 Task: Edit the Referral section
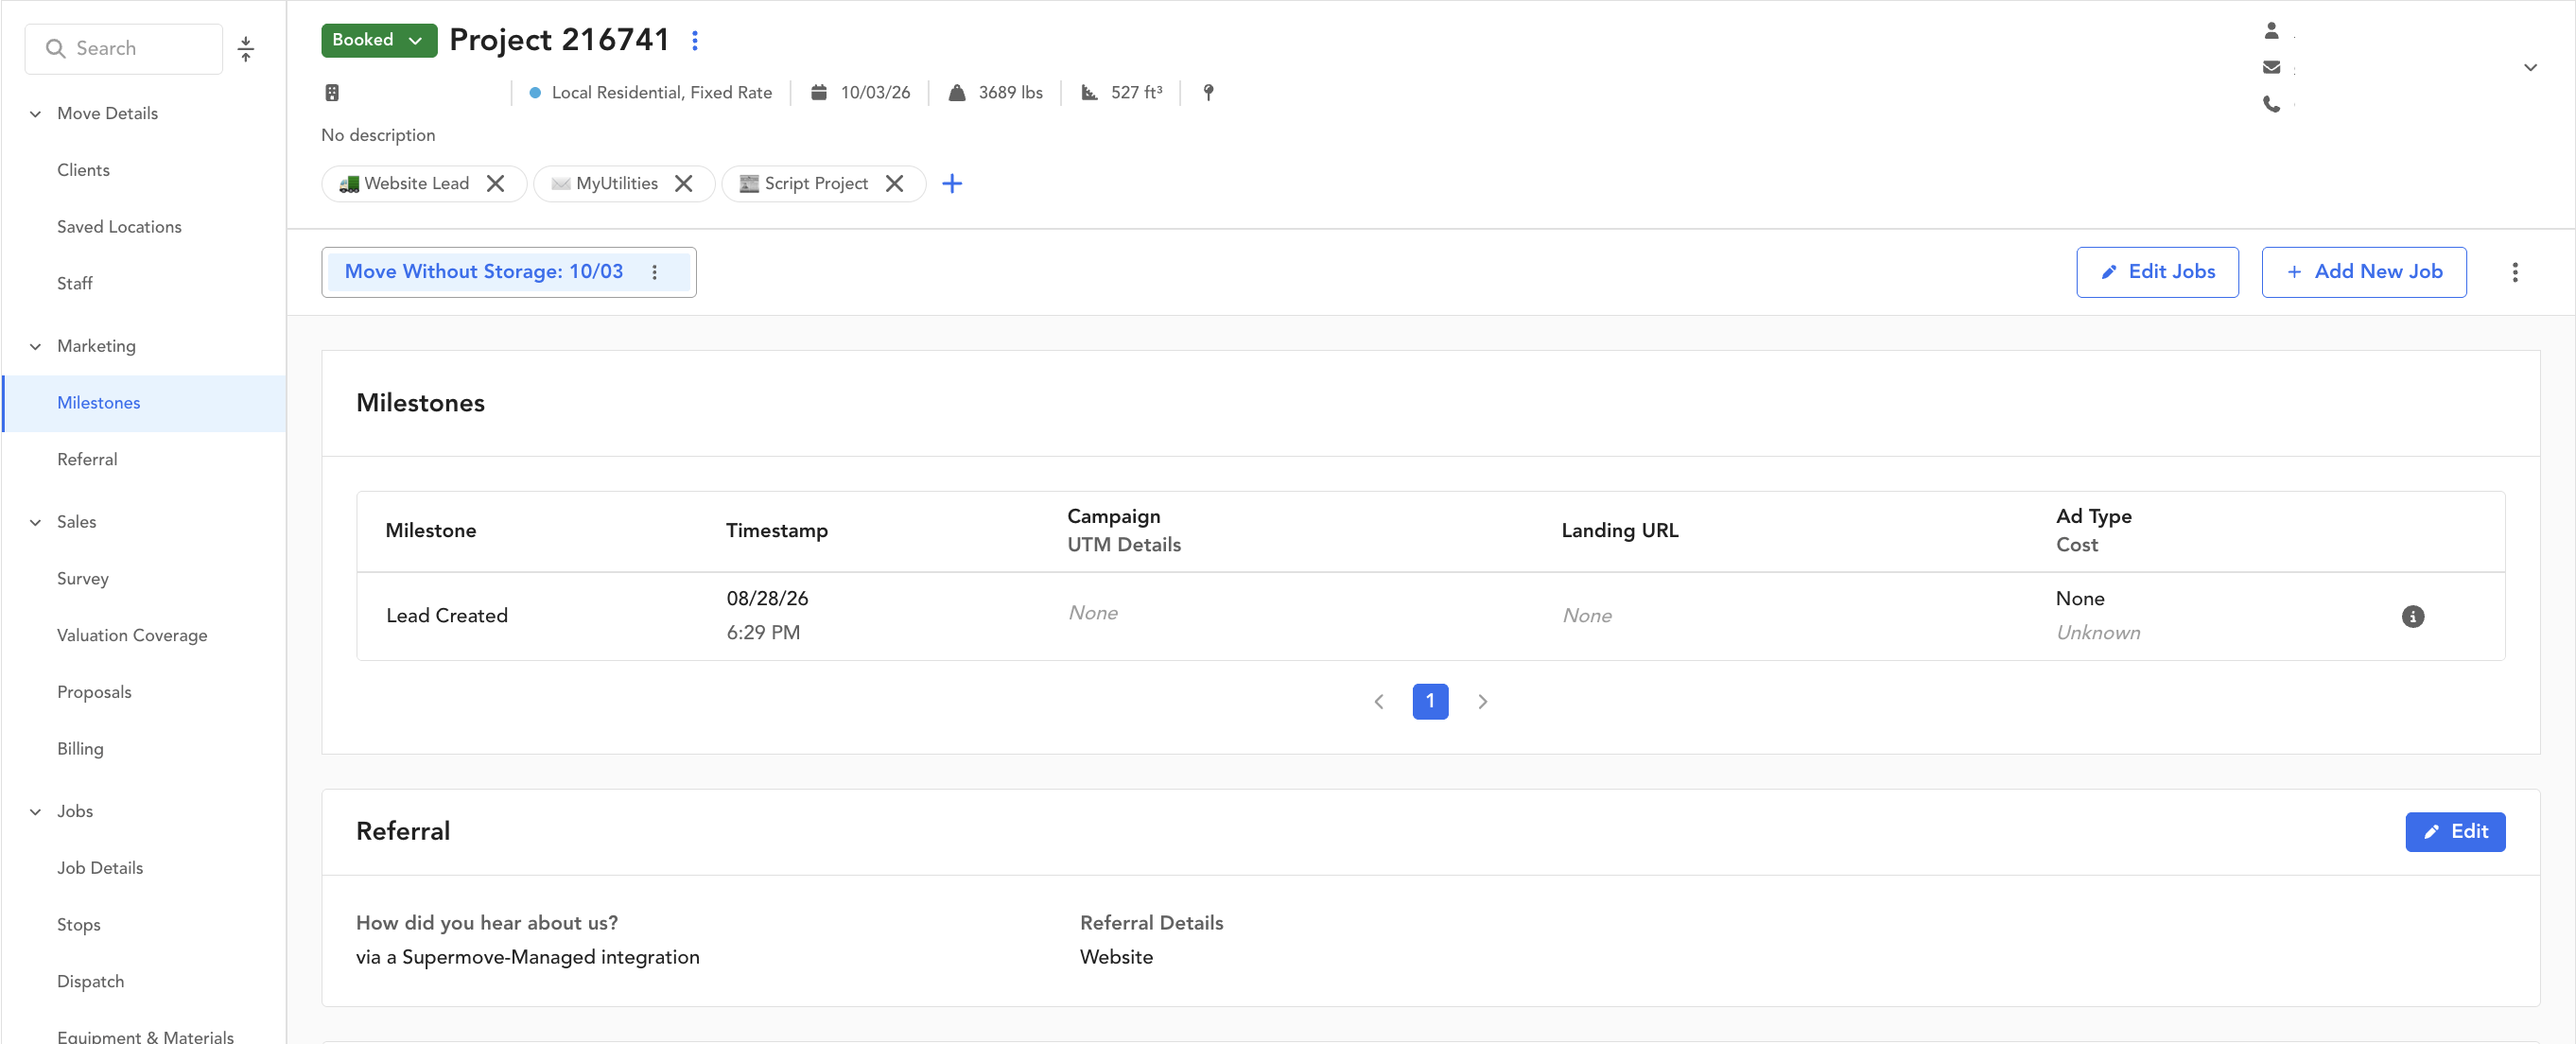2455,832
